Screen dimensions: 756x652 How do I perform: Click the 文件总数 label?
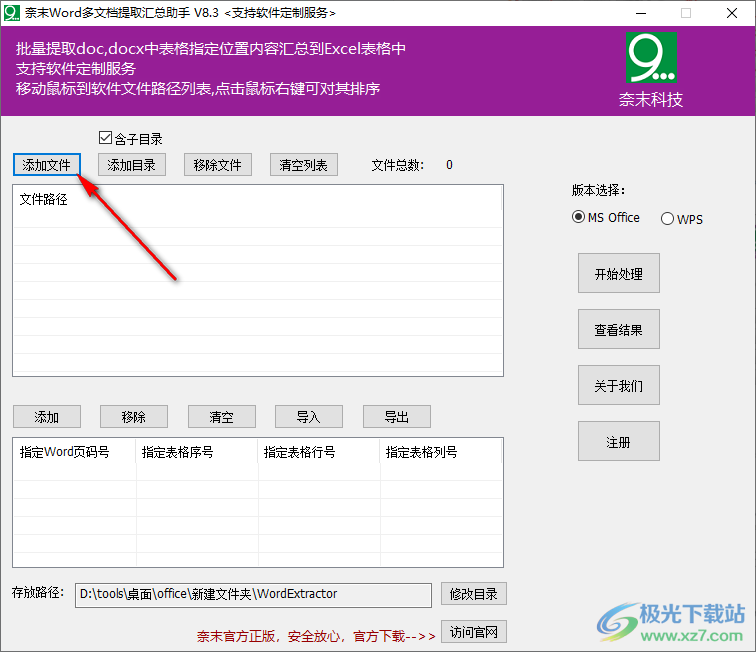tap(398, 165)
